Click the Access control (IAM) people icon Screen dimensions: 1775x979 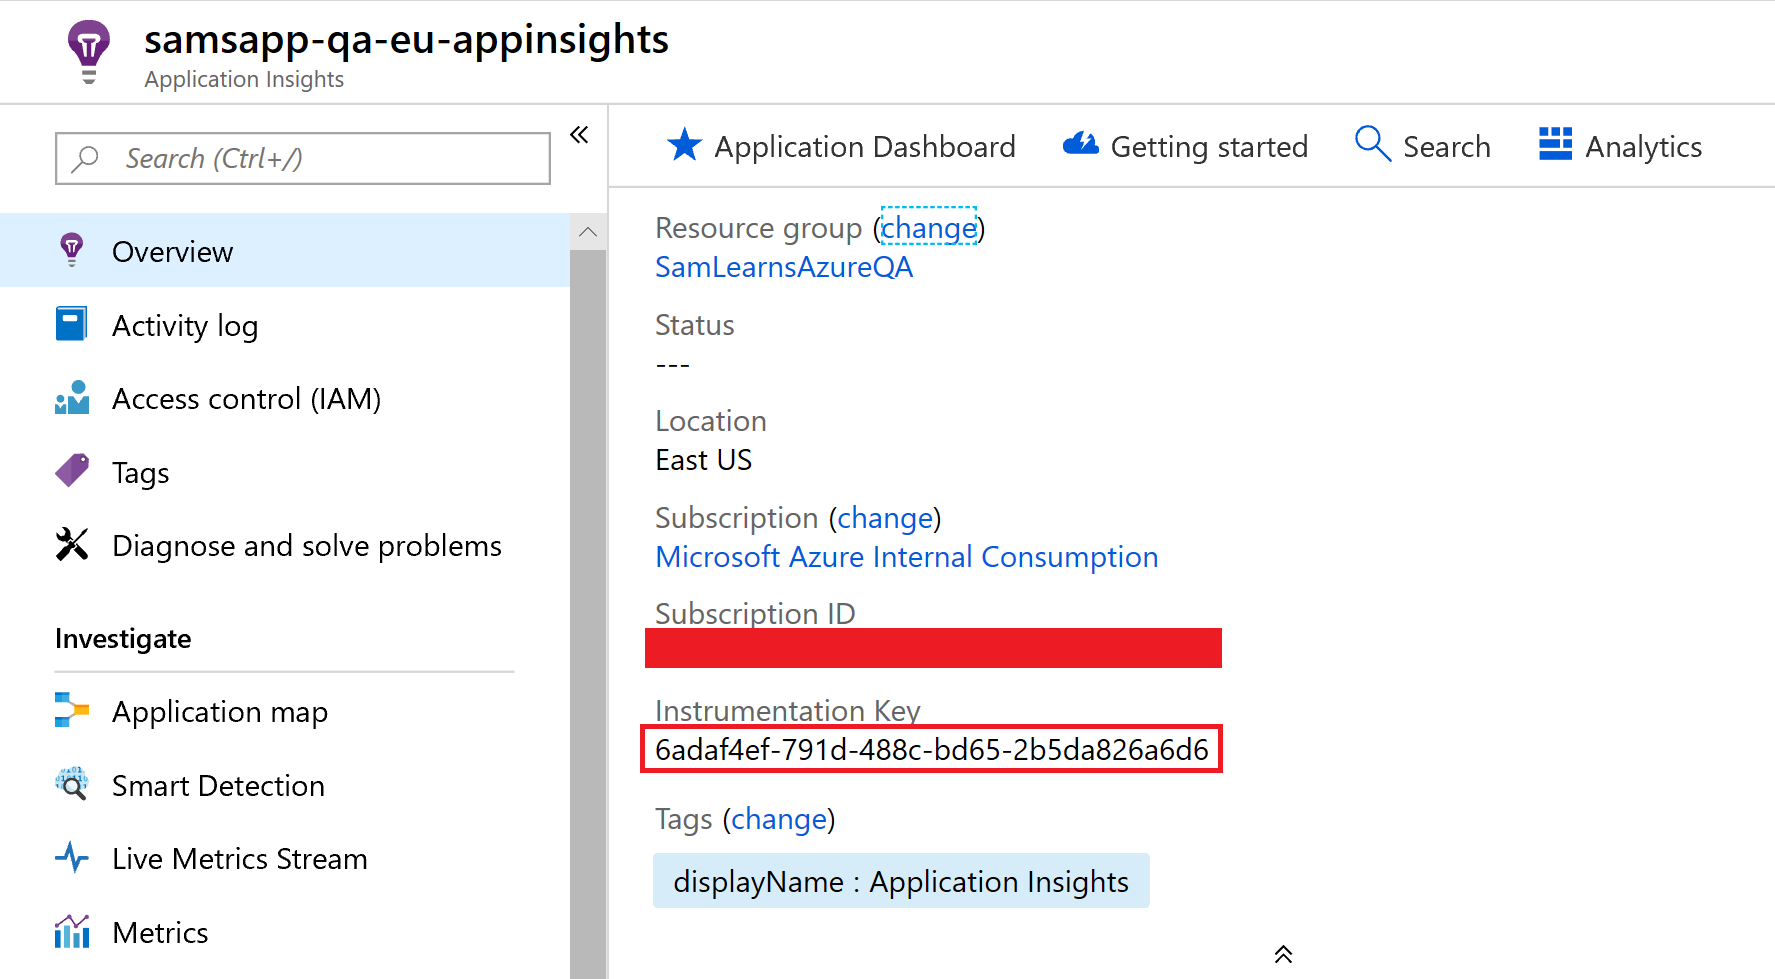(x=71, y=398)
